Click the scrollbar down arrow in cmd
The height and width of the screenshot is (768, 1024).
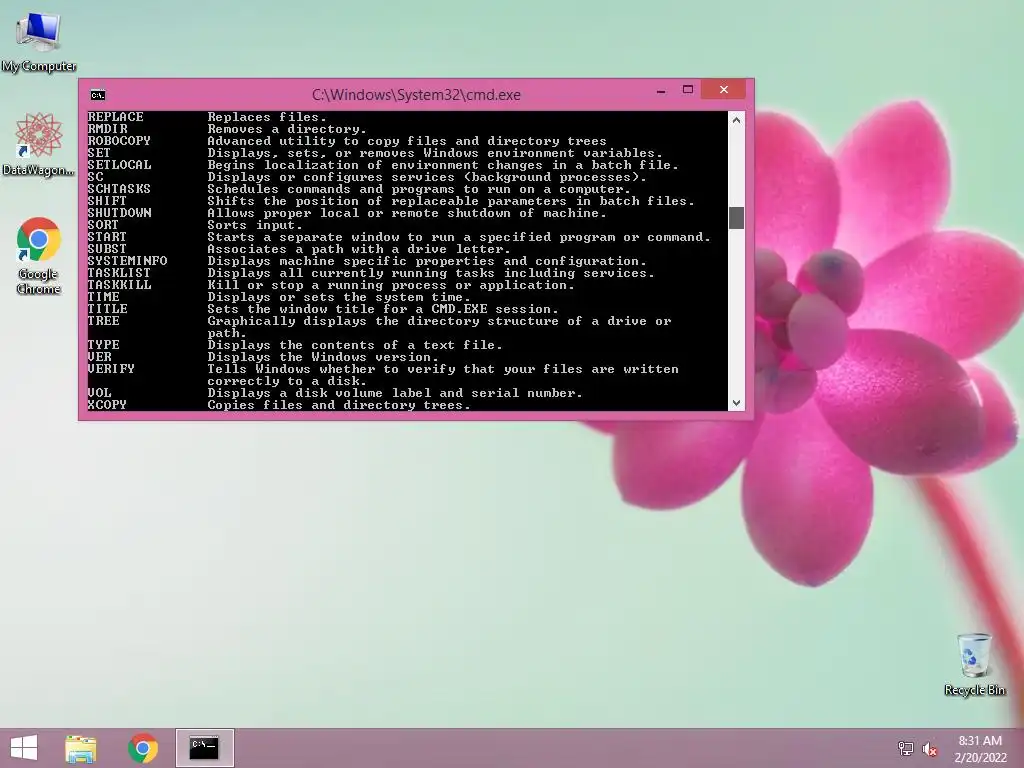(x=736, y=403)
